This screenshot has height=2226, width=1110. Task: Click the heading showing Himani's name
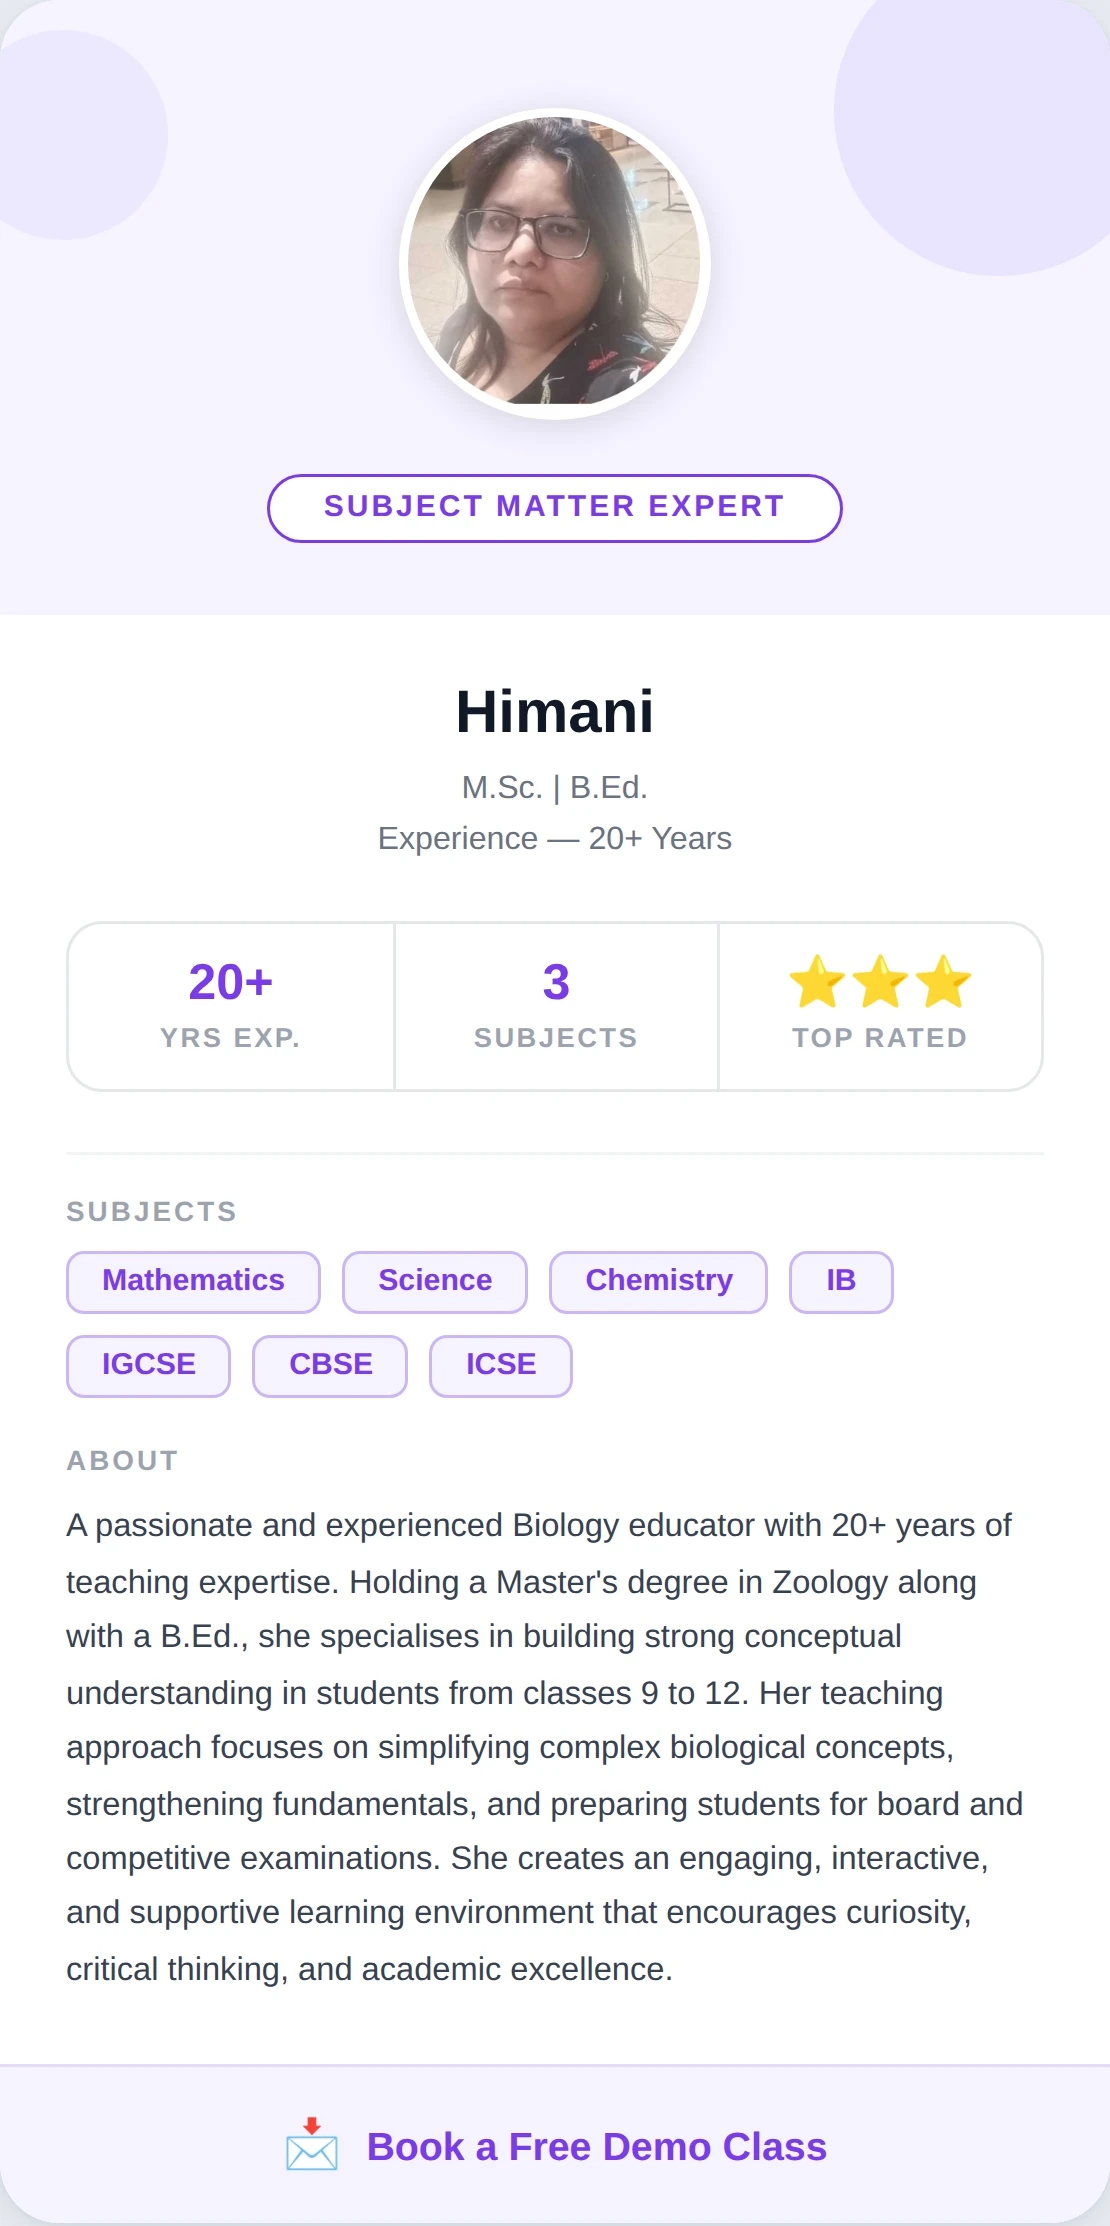[555, 712]
